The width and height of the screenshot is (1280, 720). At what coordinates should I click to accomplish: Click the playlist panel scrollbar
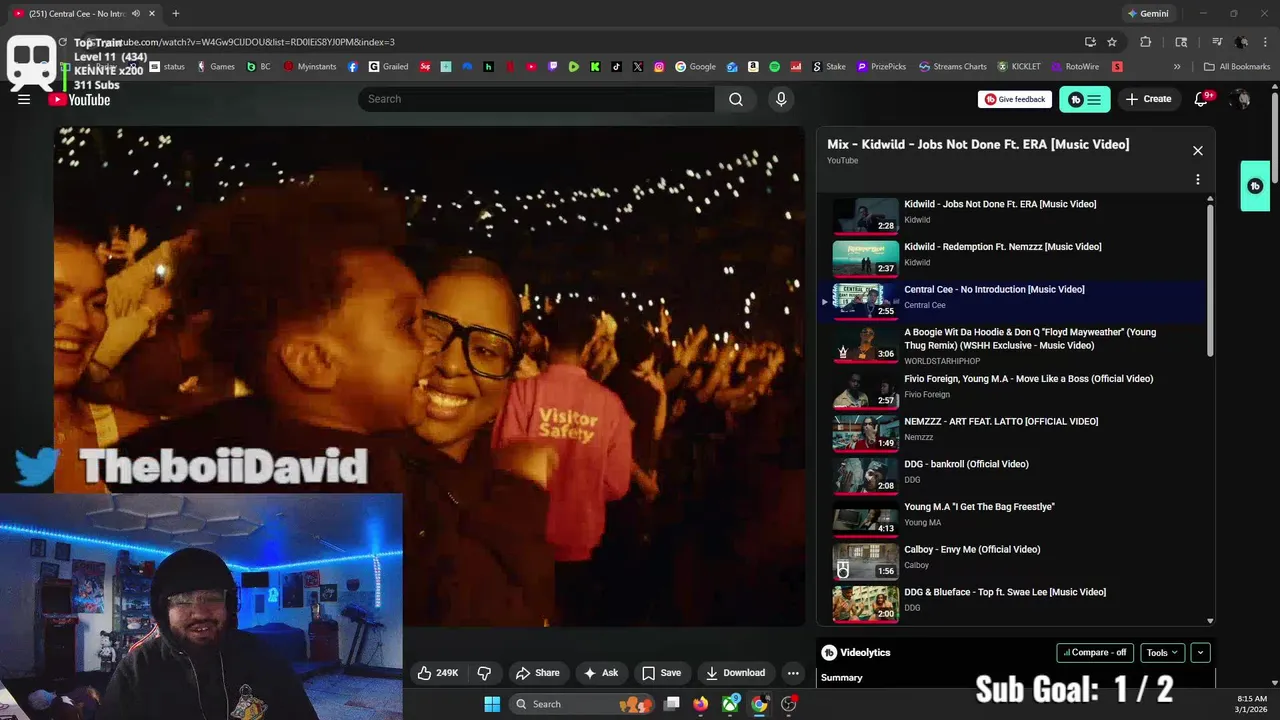click(1210, 280)
